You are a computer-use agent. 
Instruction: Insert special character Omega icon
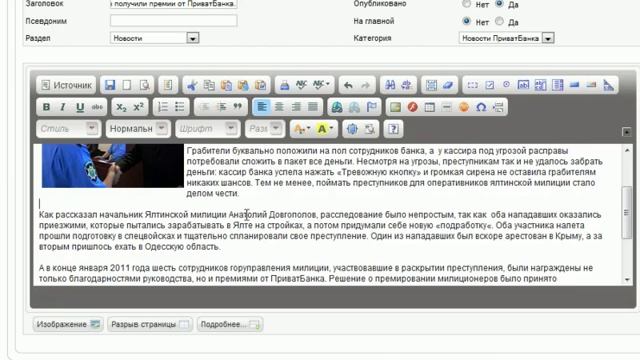481,107
